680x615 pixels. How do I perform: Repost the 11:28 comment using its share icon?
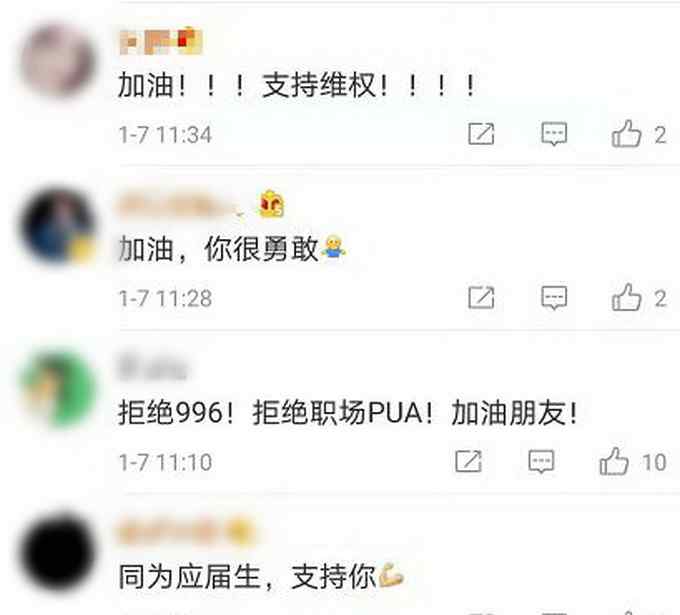(x=481, y=298)
